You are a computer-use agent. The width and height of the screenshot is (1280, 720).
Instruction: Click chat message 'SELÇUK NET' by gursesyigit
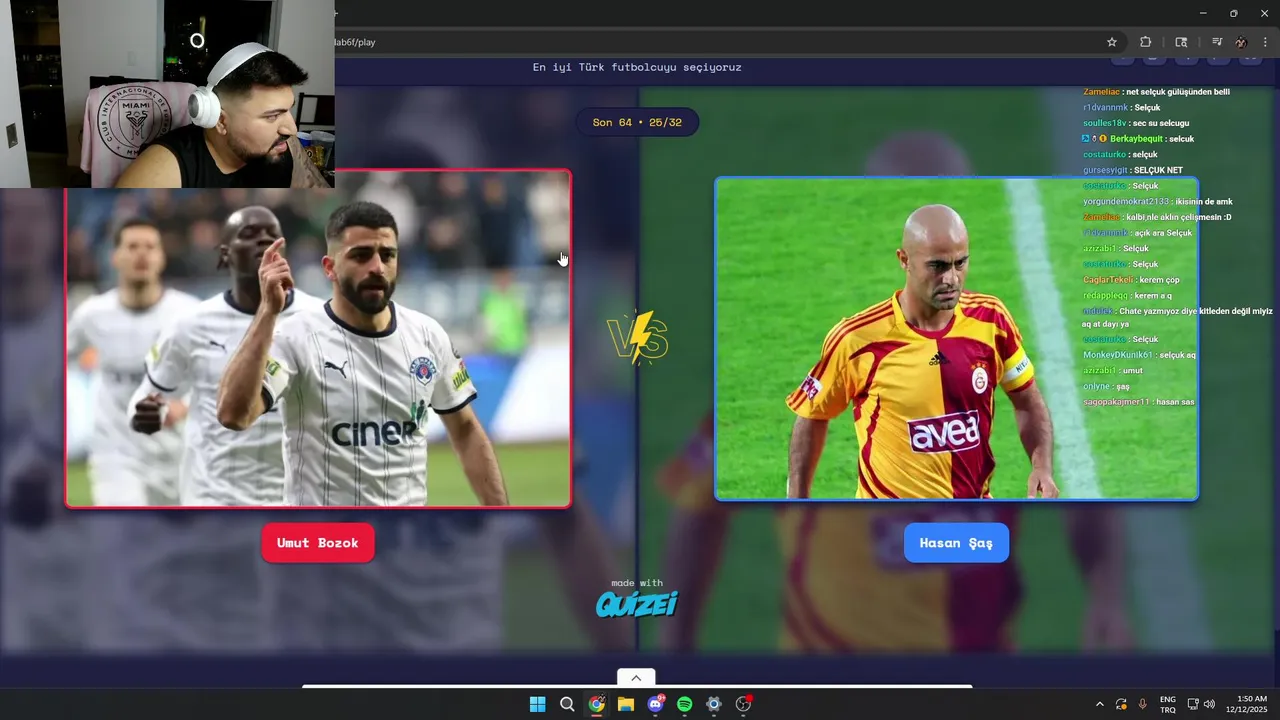1133,170
